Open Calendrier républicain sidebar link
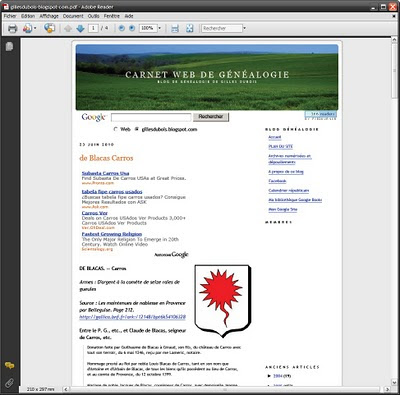Screen dimensions: 400x395 point(289,191)
